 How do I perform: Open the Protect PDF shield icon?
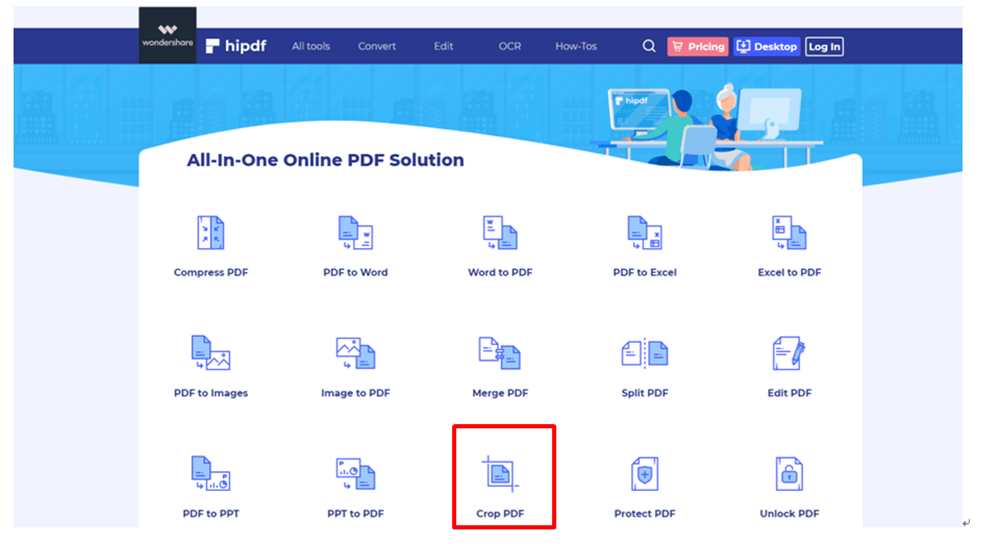pyautogui.click(x=644, y=475)
